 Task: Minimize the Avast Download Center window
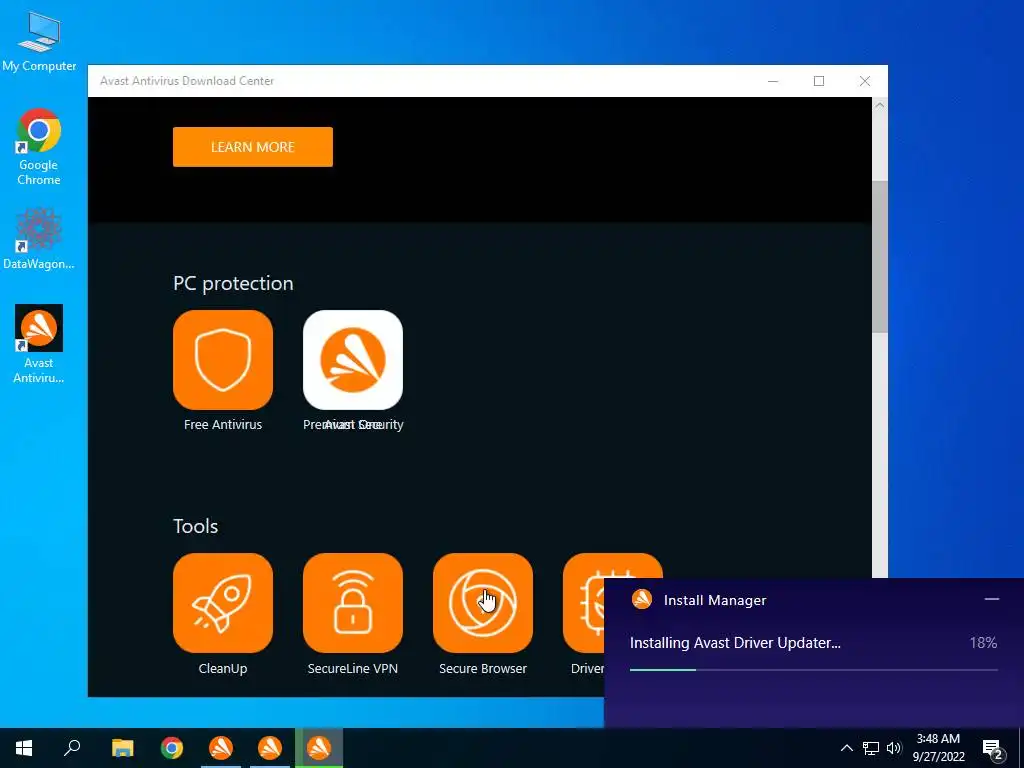pos(773,81)
